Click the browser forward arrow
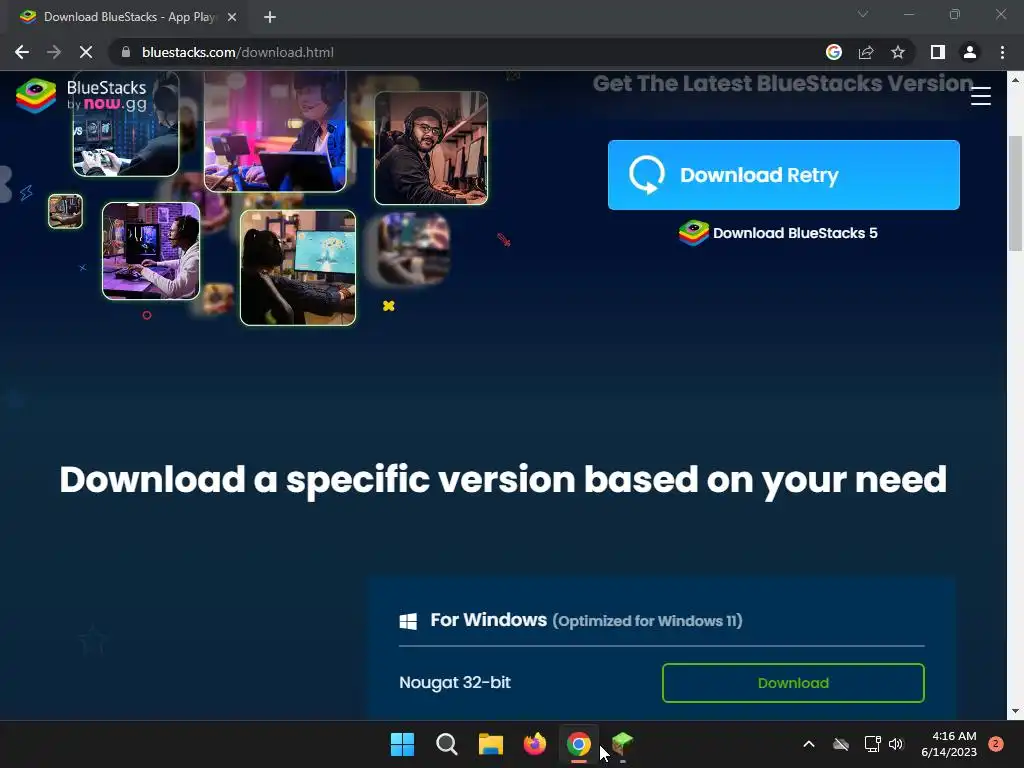 (x=54, y=52)
